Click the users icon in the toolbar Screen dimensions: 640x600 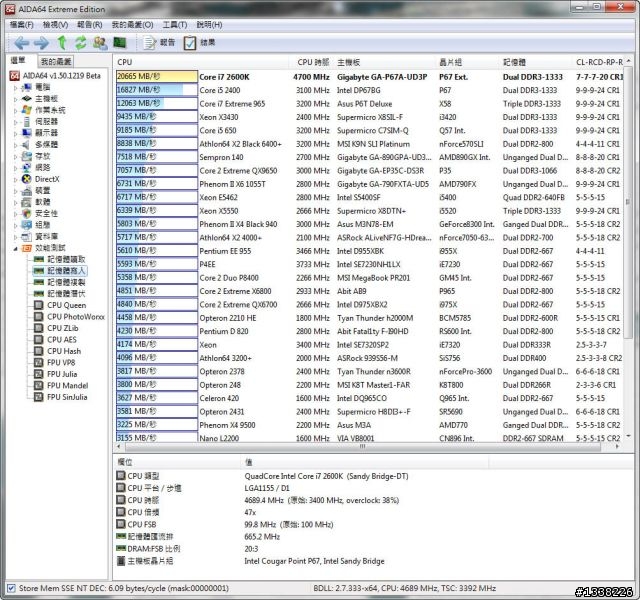[x=100, y=42]
